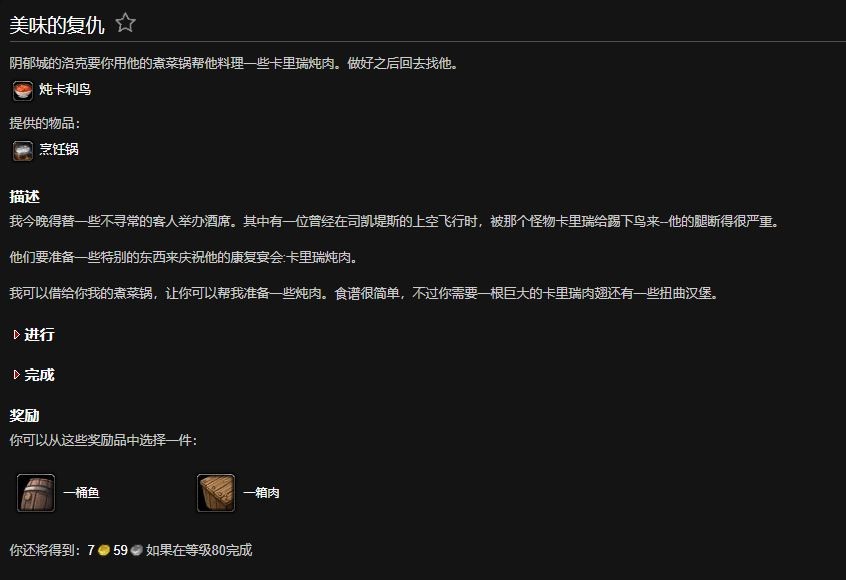Expand the 完成 section triangle
This screenshot has width=846, height=580.
(16, 375)
